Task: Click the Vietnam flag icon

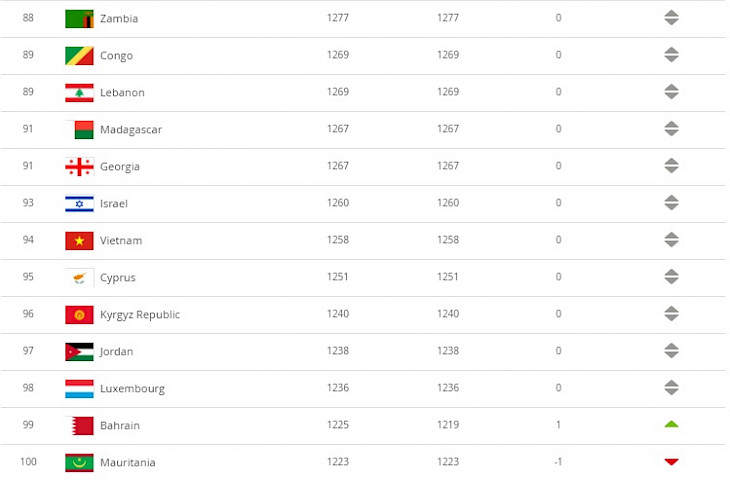Action: point(79,241)
